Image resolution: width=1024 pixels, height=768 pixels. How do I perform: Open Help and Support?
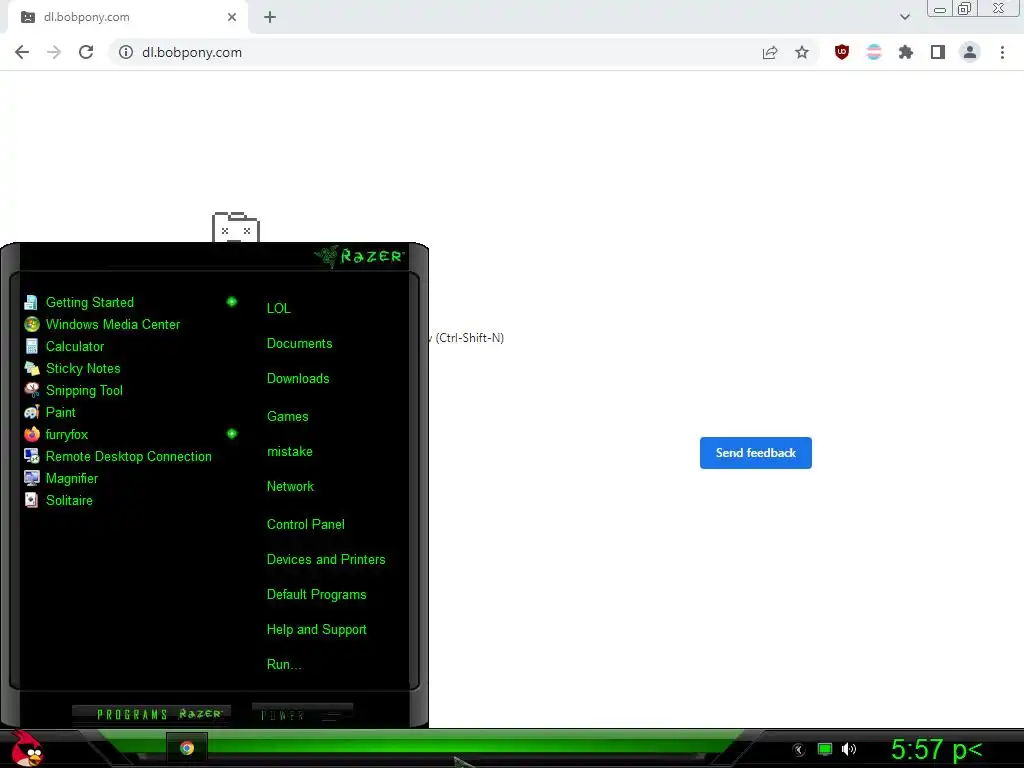coord(316,630)
